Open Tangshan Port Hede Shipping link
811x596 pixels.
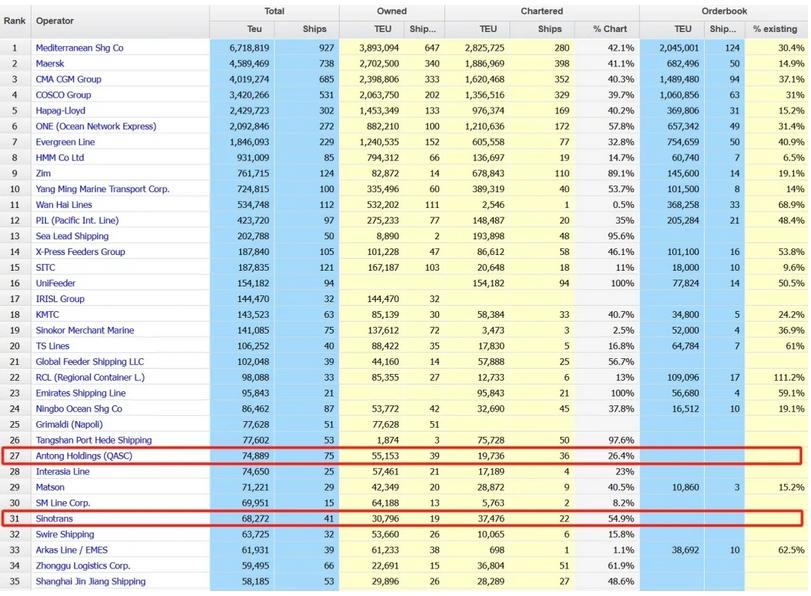click(94, 440)
